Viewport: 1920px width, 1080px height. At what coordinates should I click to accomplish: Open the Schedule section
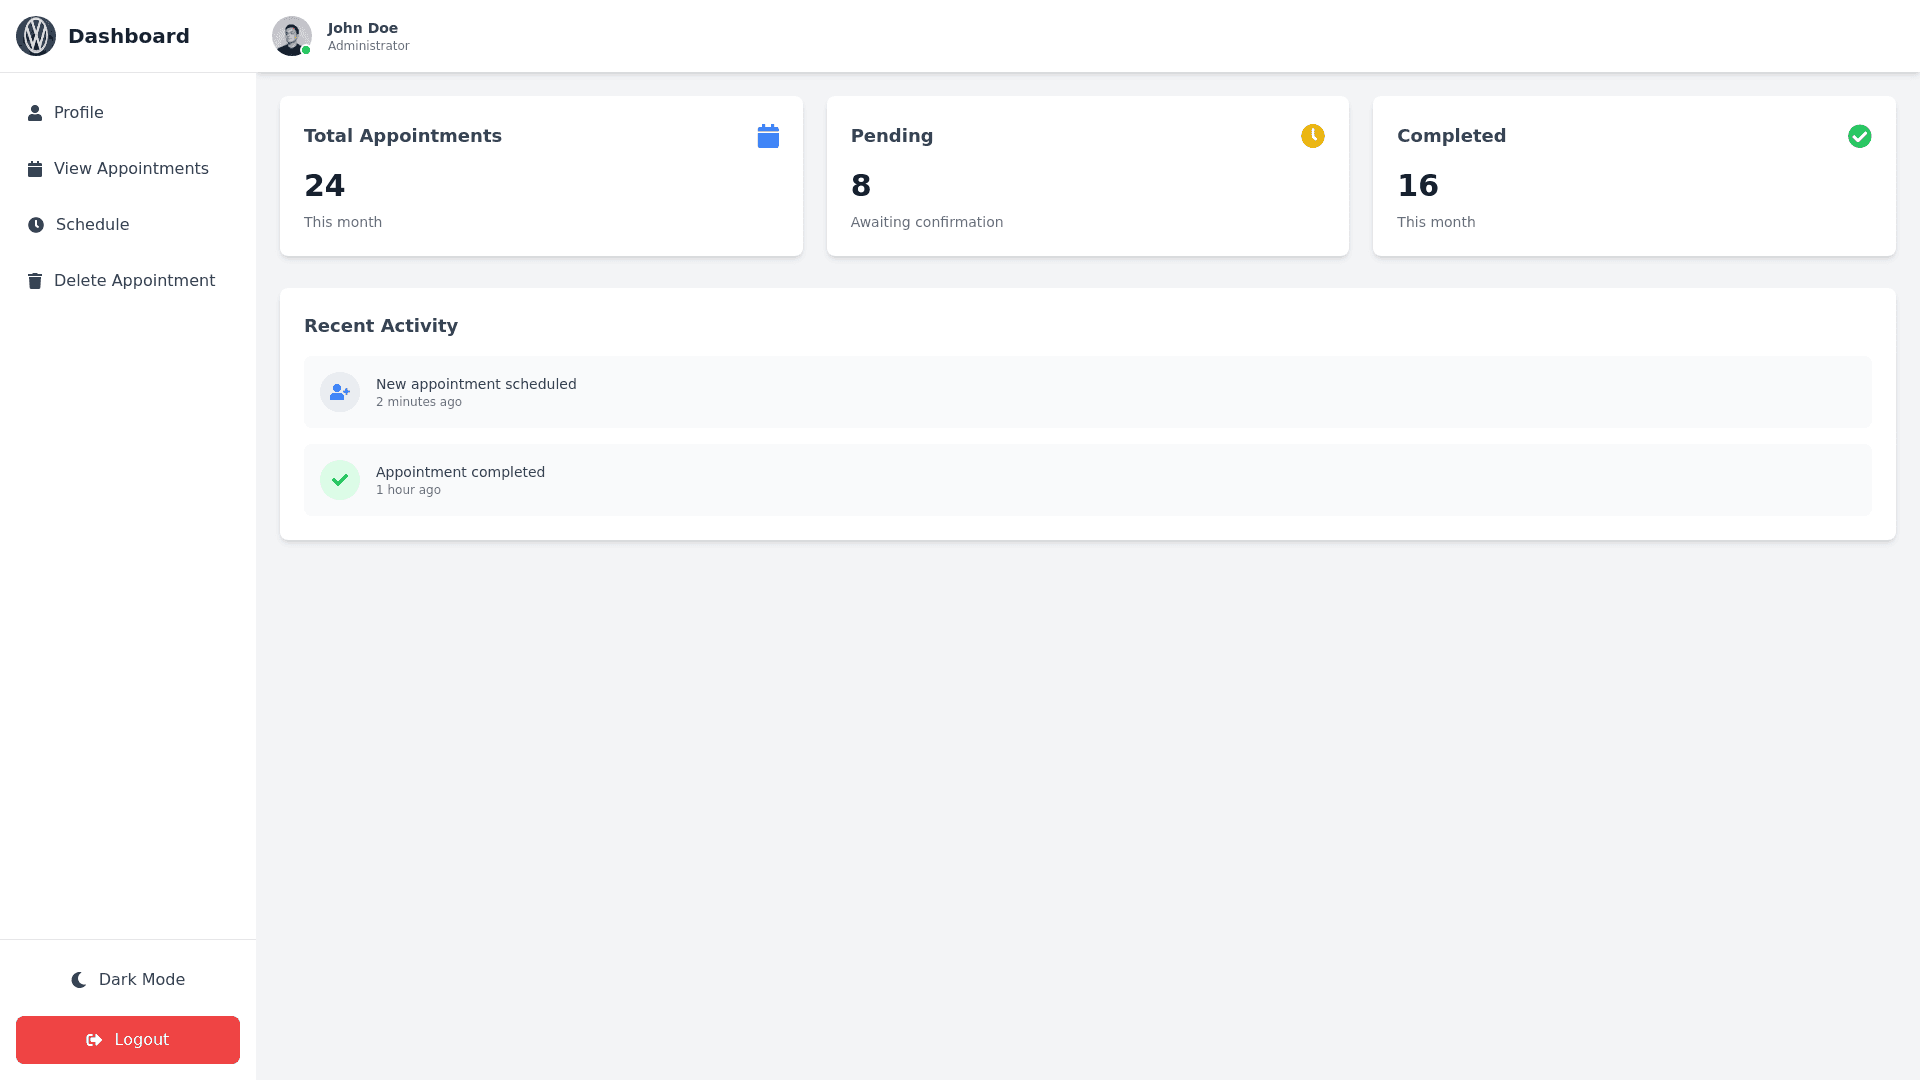[x=92, y=225]
